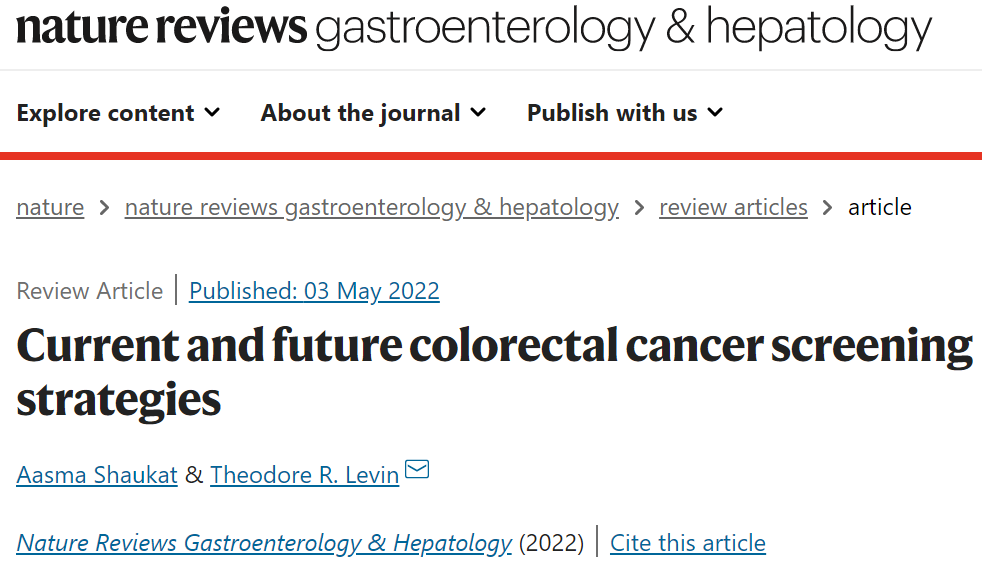Navigate to the 'review articles' breadcrumb

733,208
